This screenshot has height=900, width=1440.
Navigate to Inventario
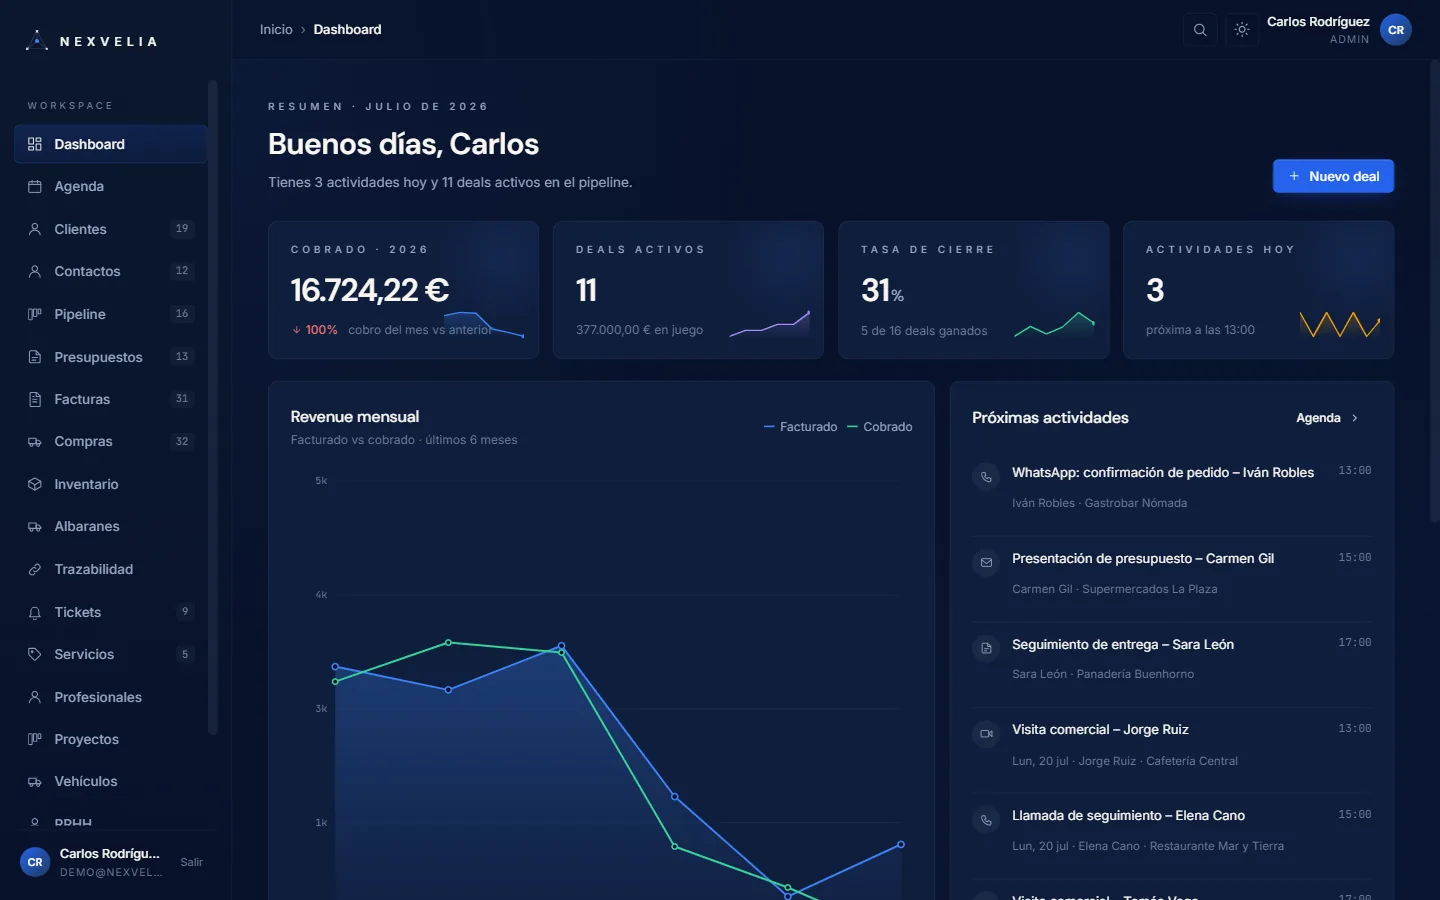pos(110,484)
